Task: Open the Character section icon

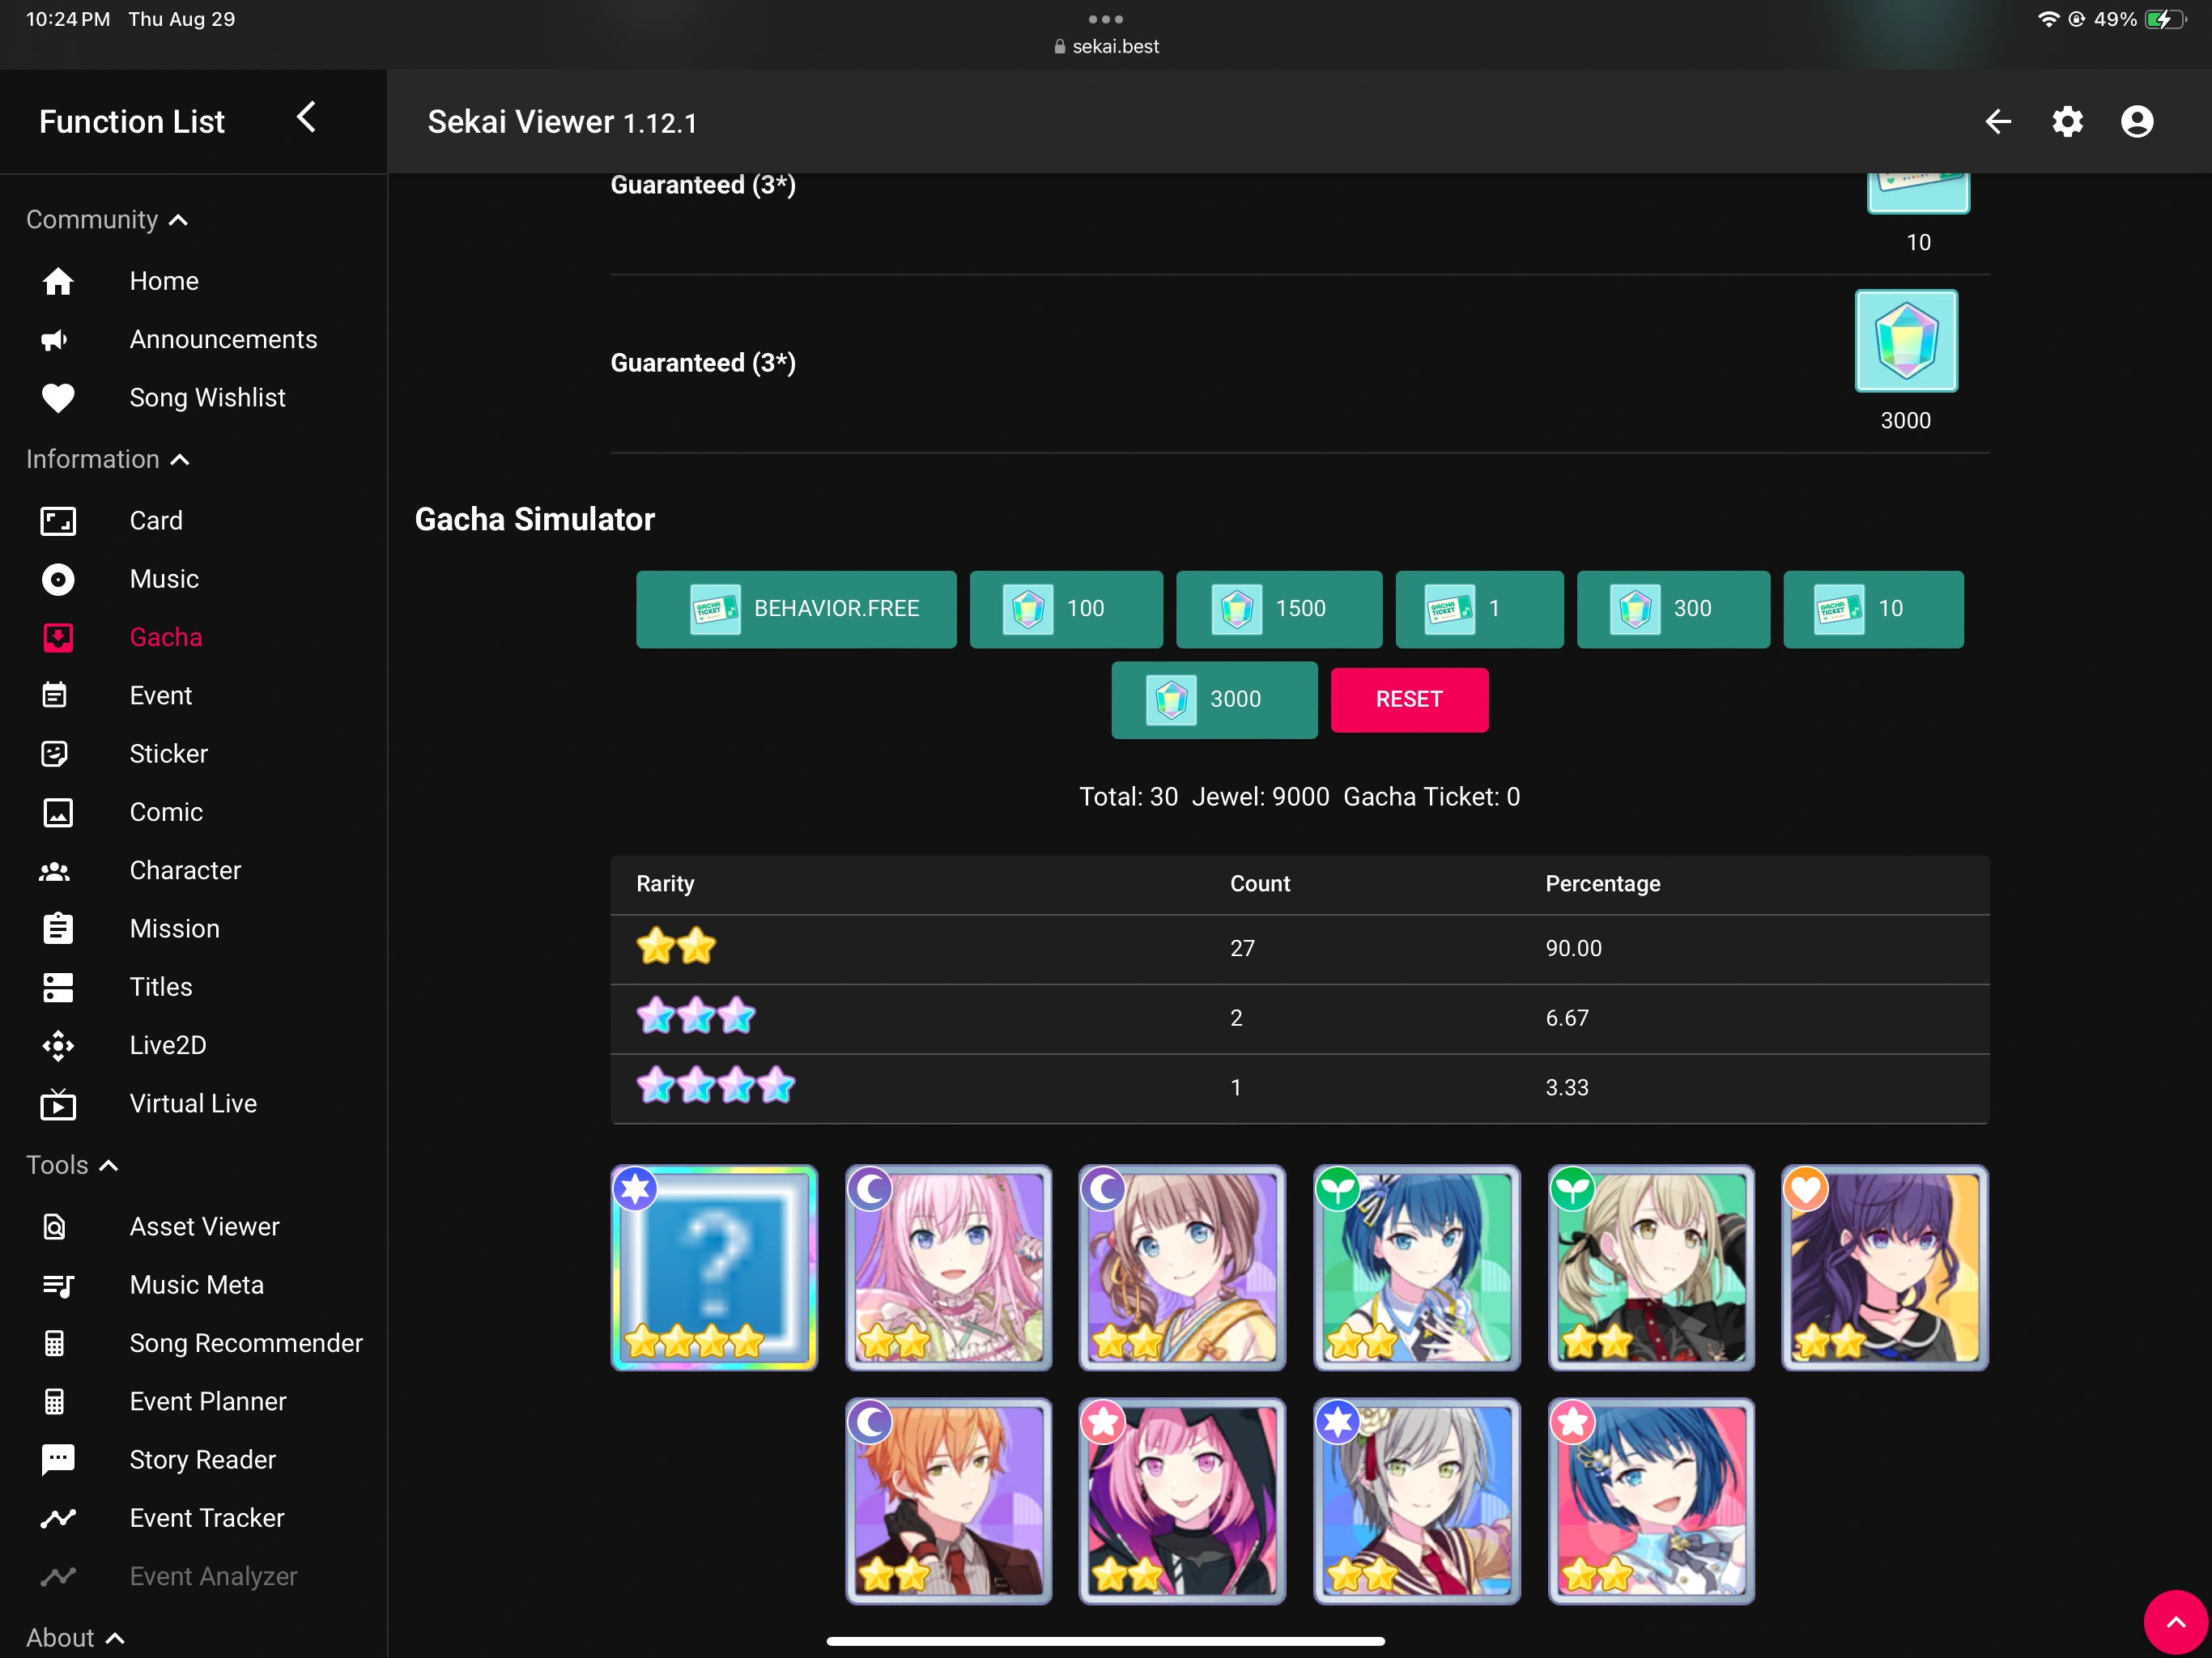Action: click(59, 870)
